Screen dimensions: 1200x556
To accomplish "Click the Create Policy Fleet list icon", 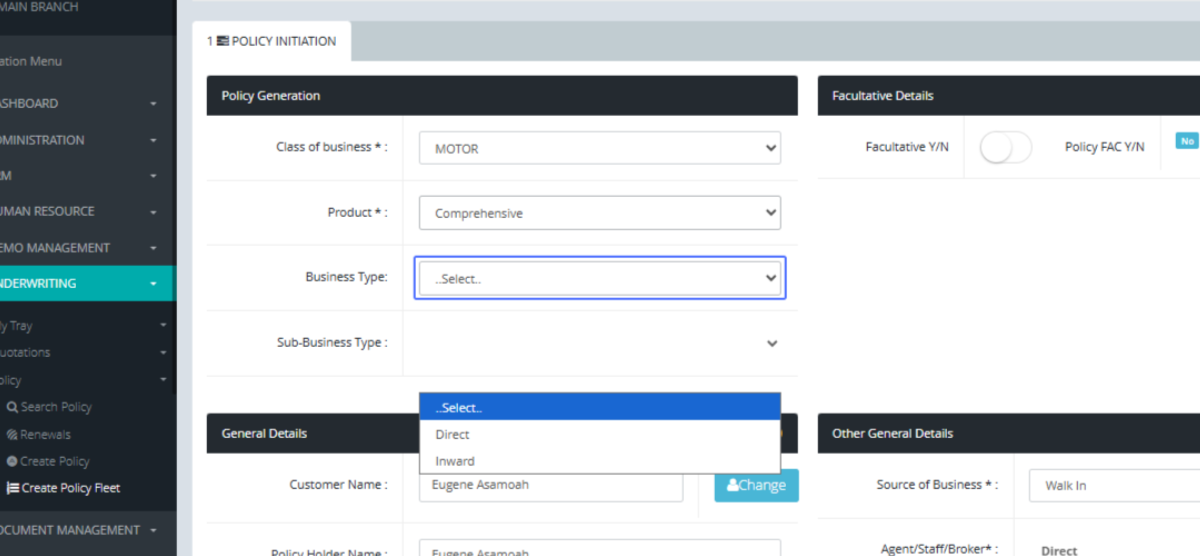I will [x=13, y=489].
